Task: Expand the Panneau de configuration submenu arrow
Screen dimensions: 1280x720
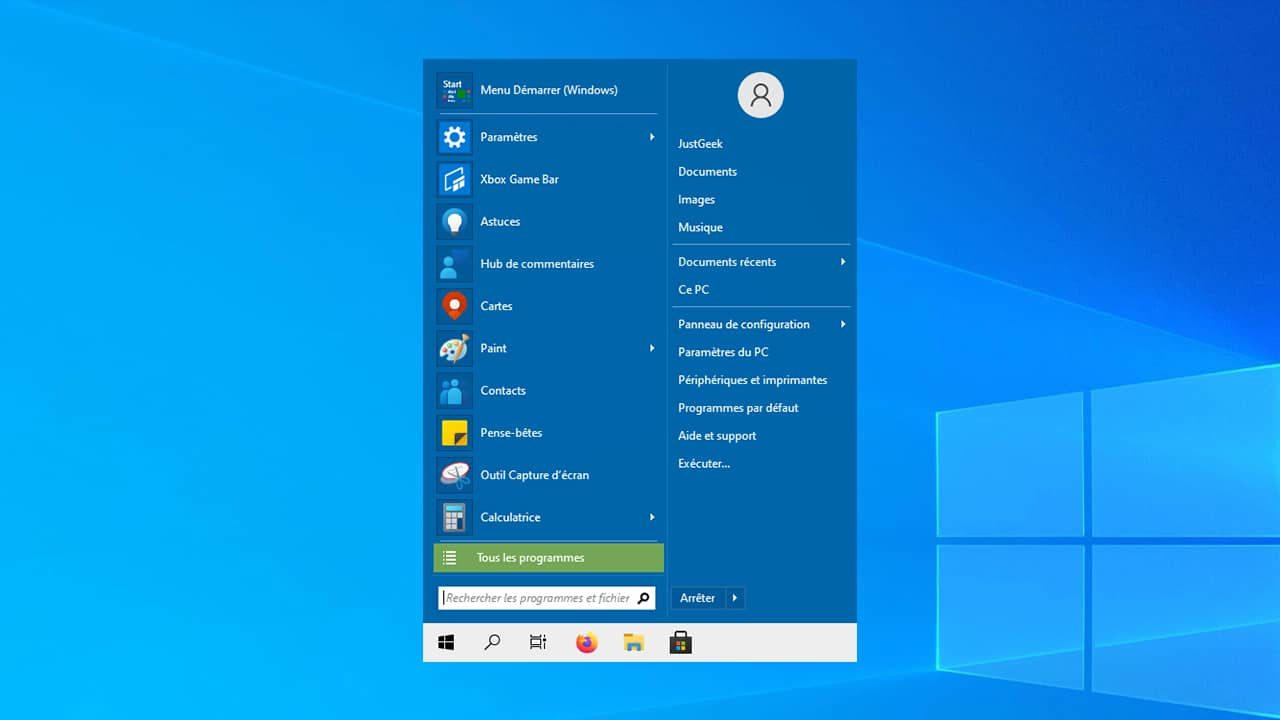Action: click(843, 324)
